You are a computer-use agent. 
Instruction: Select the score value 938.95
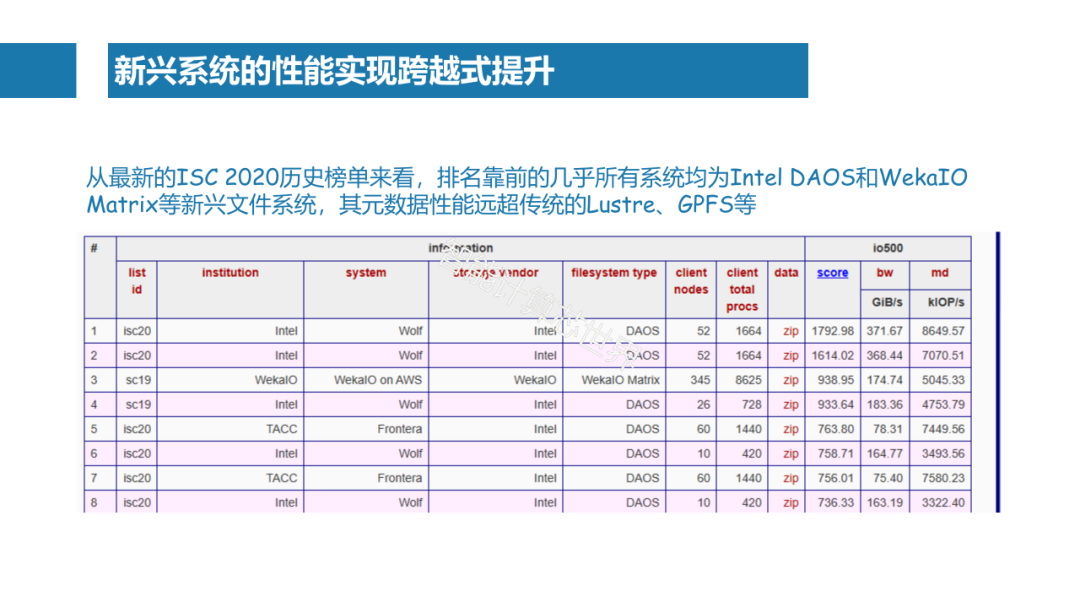pos(835,380)
